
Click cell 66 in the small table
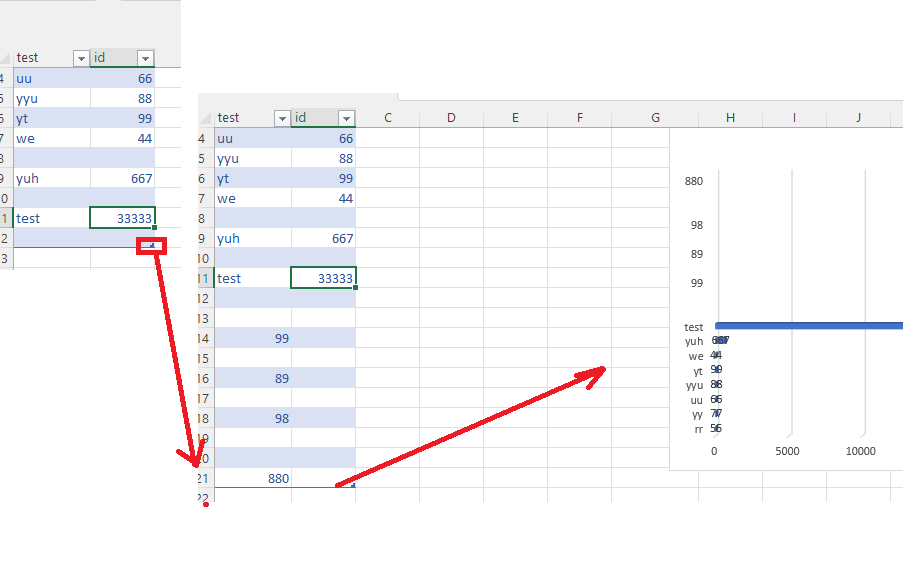(x=122, y=78)
